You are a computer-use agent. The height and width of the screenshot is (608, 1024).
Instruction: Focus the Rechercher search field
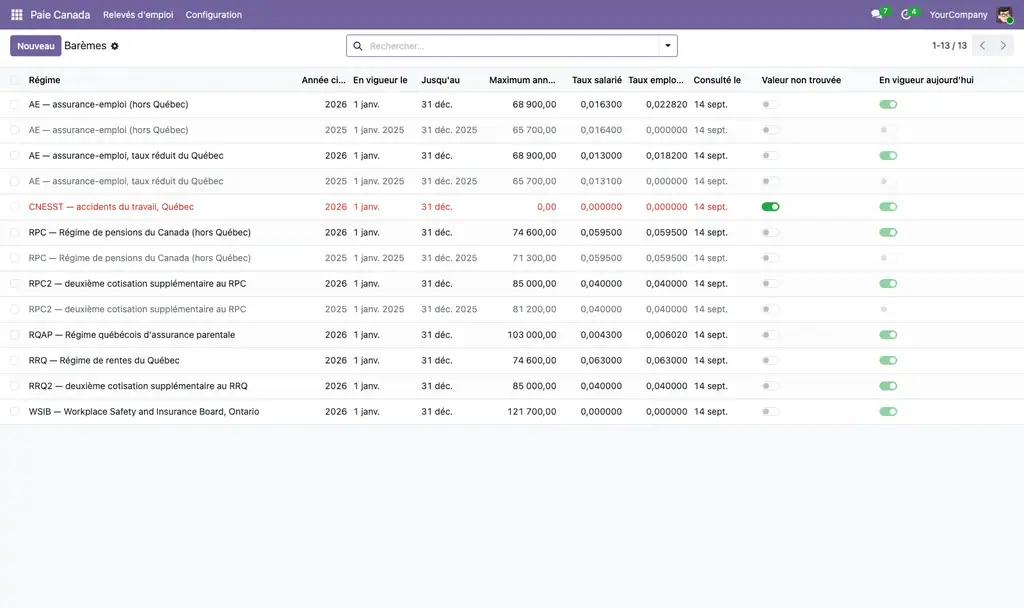tap(513, 46)
